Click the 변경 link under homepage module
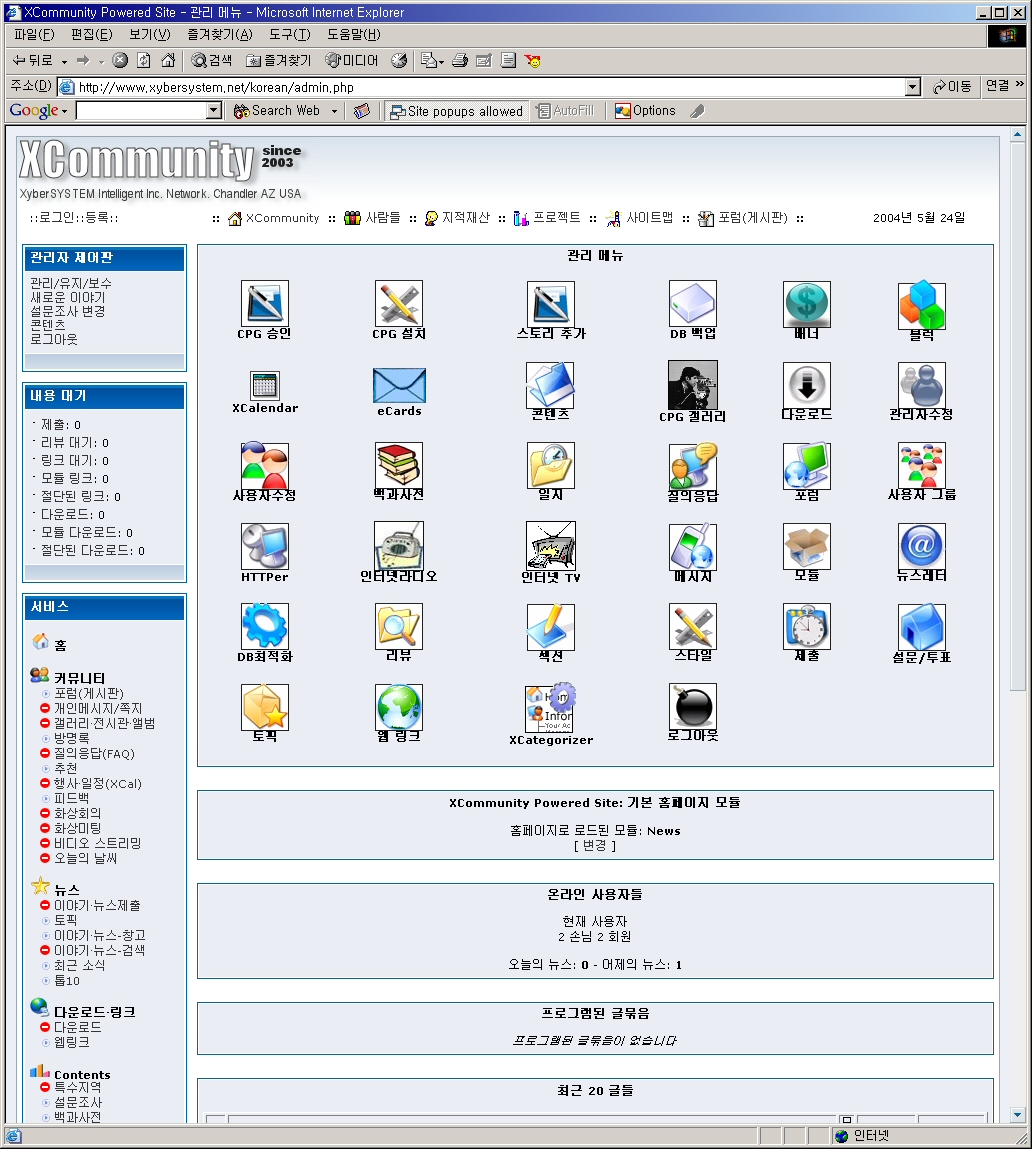Viewport: 1032px width, 1149px height. click(x=595, y=845)
